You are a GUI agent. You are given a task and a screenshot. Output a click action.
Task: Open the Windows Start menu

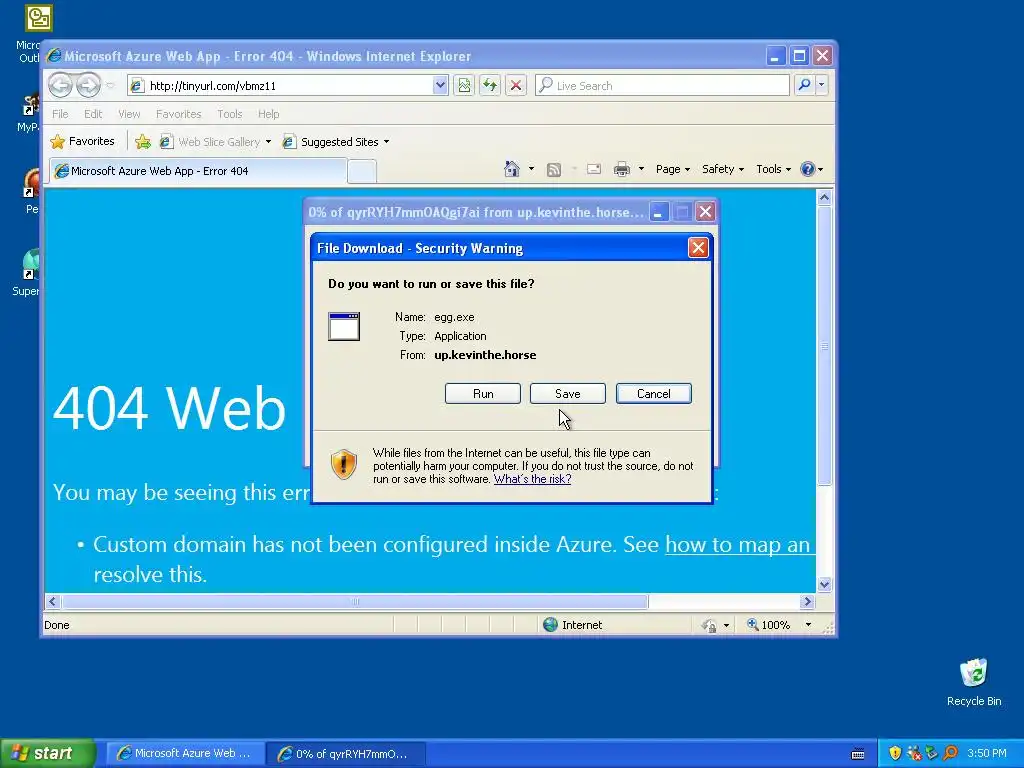[48, 753]
